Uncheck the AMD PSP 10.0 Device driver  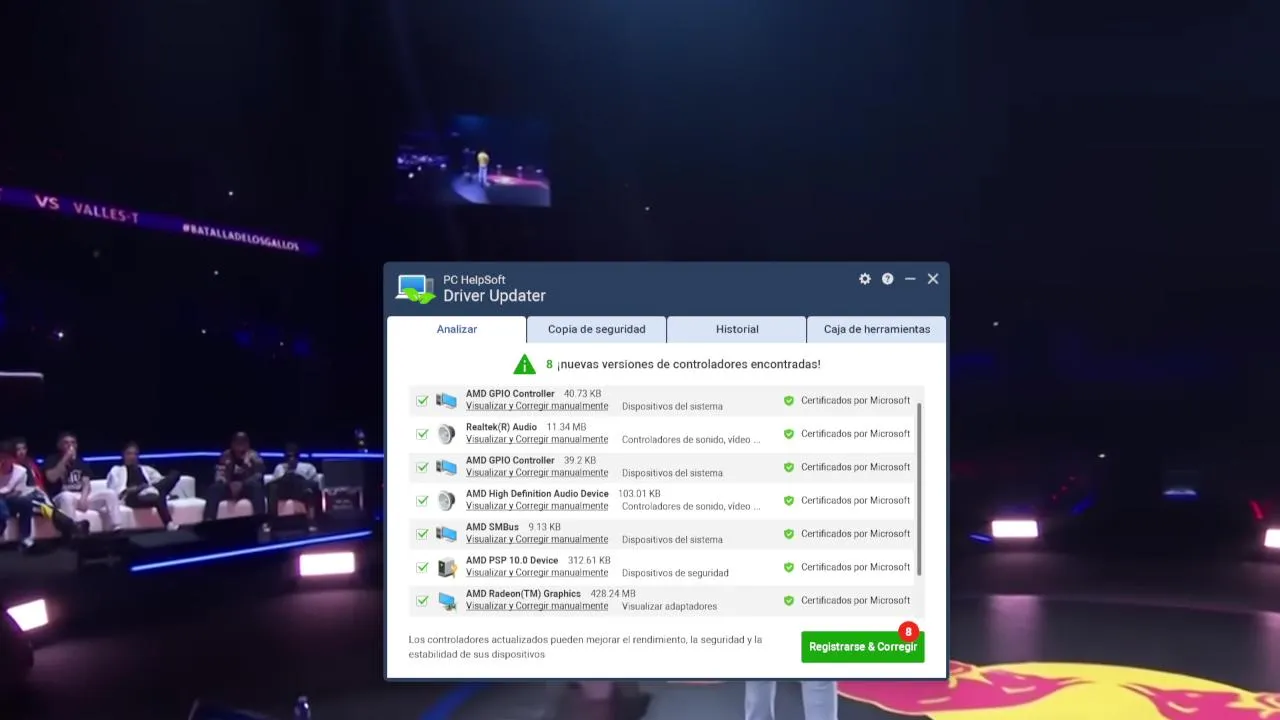click(x=422, y=567)
